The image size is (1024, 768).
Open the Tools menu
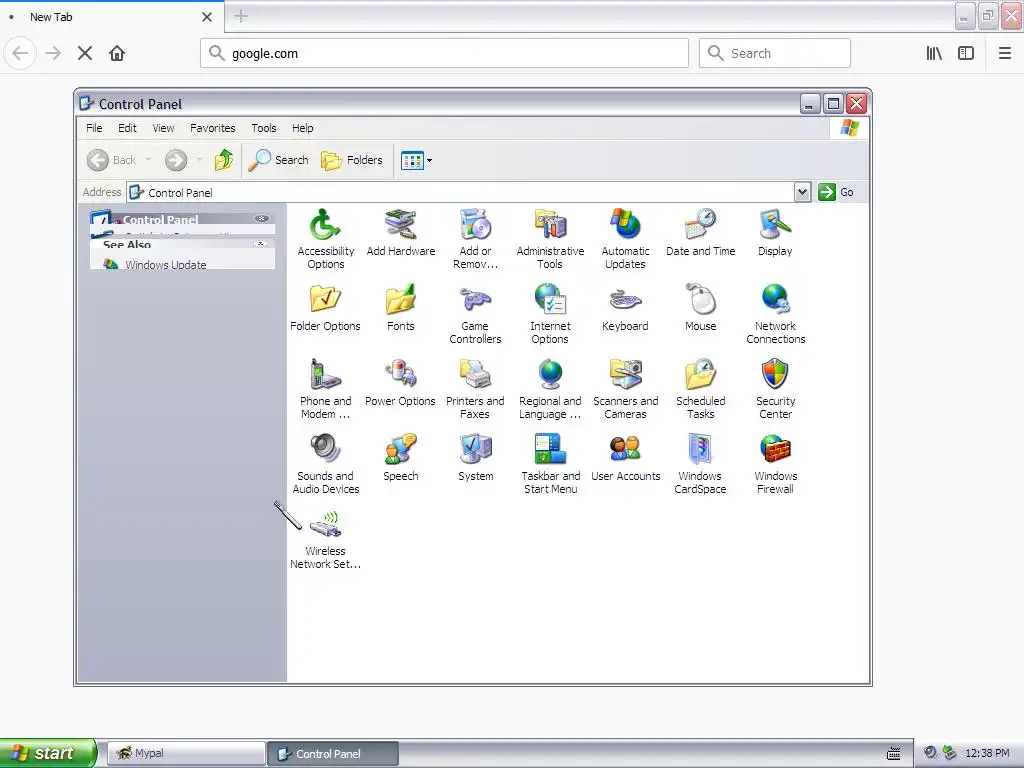[x=264, y=128]
